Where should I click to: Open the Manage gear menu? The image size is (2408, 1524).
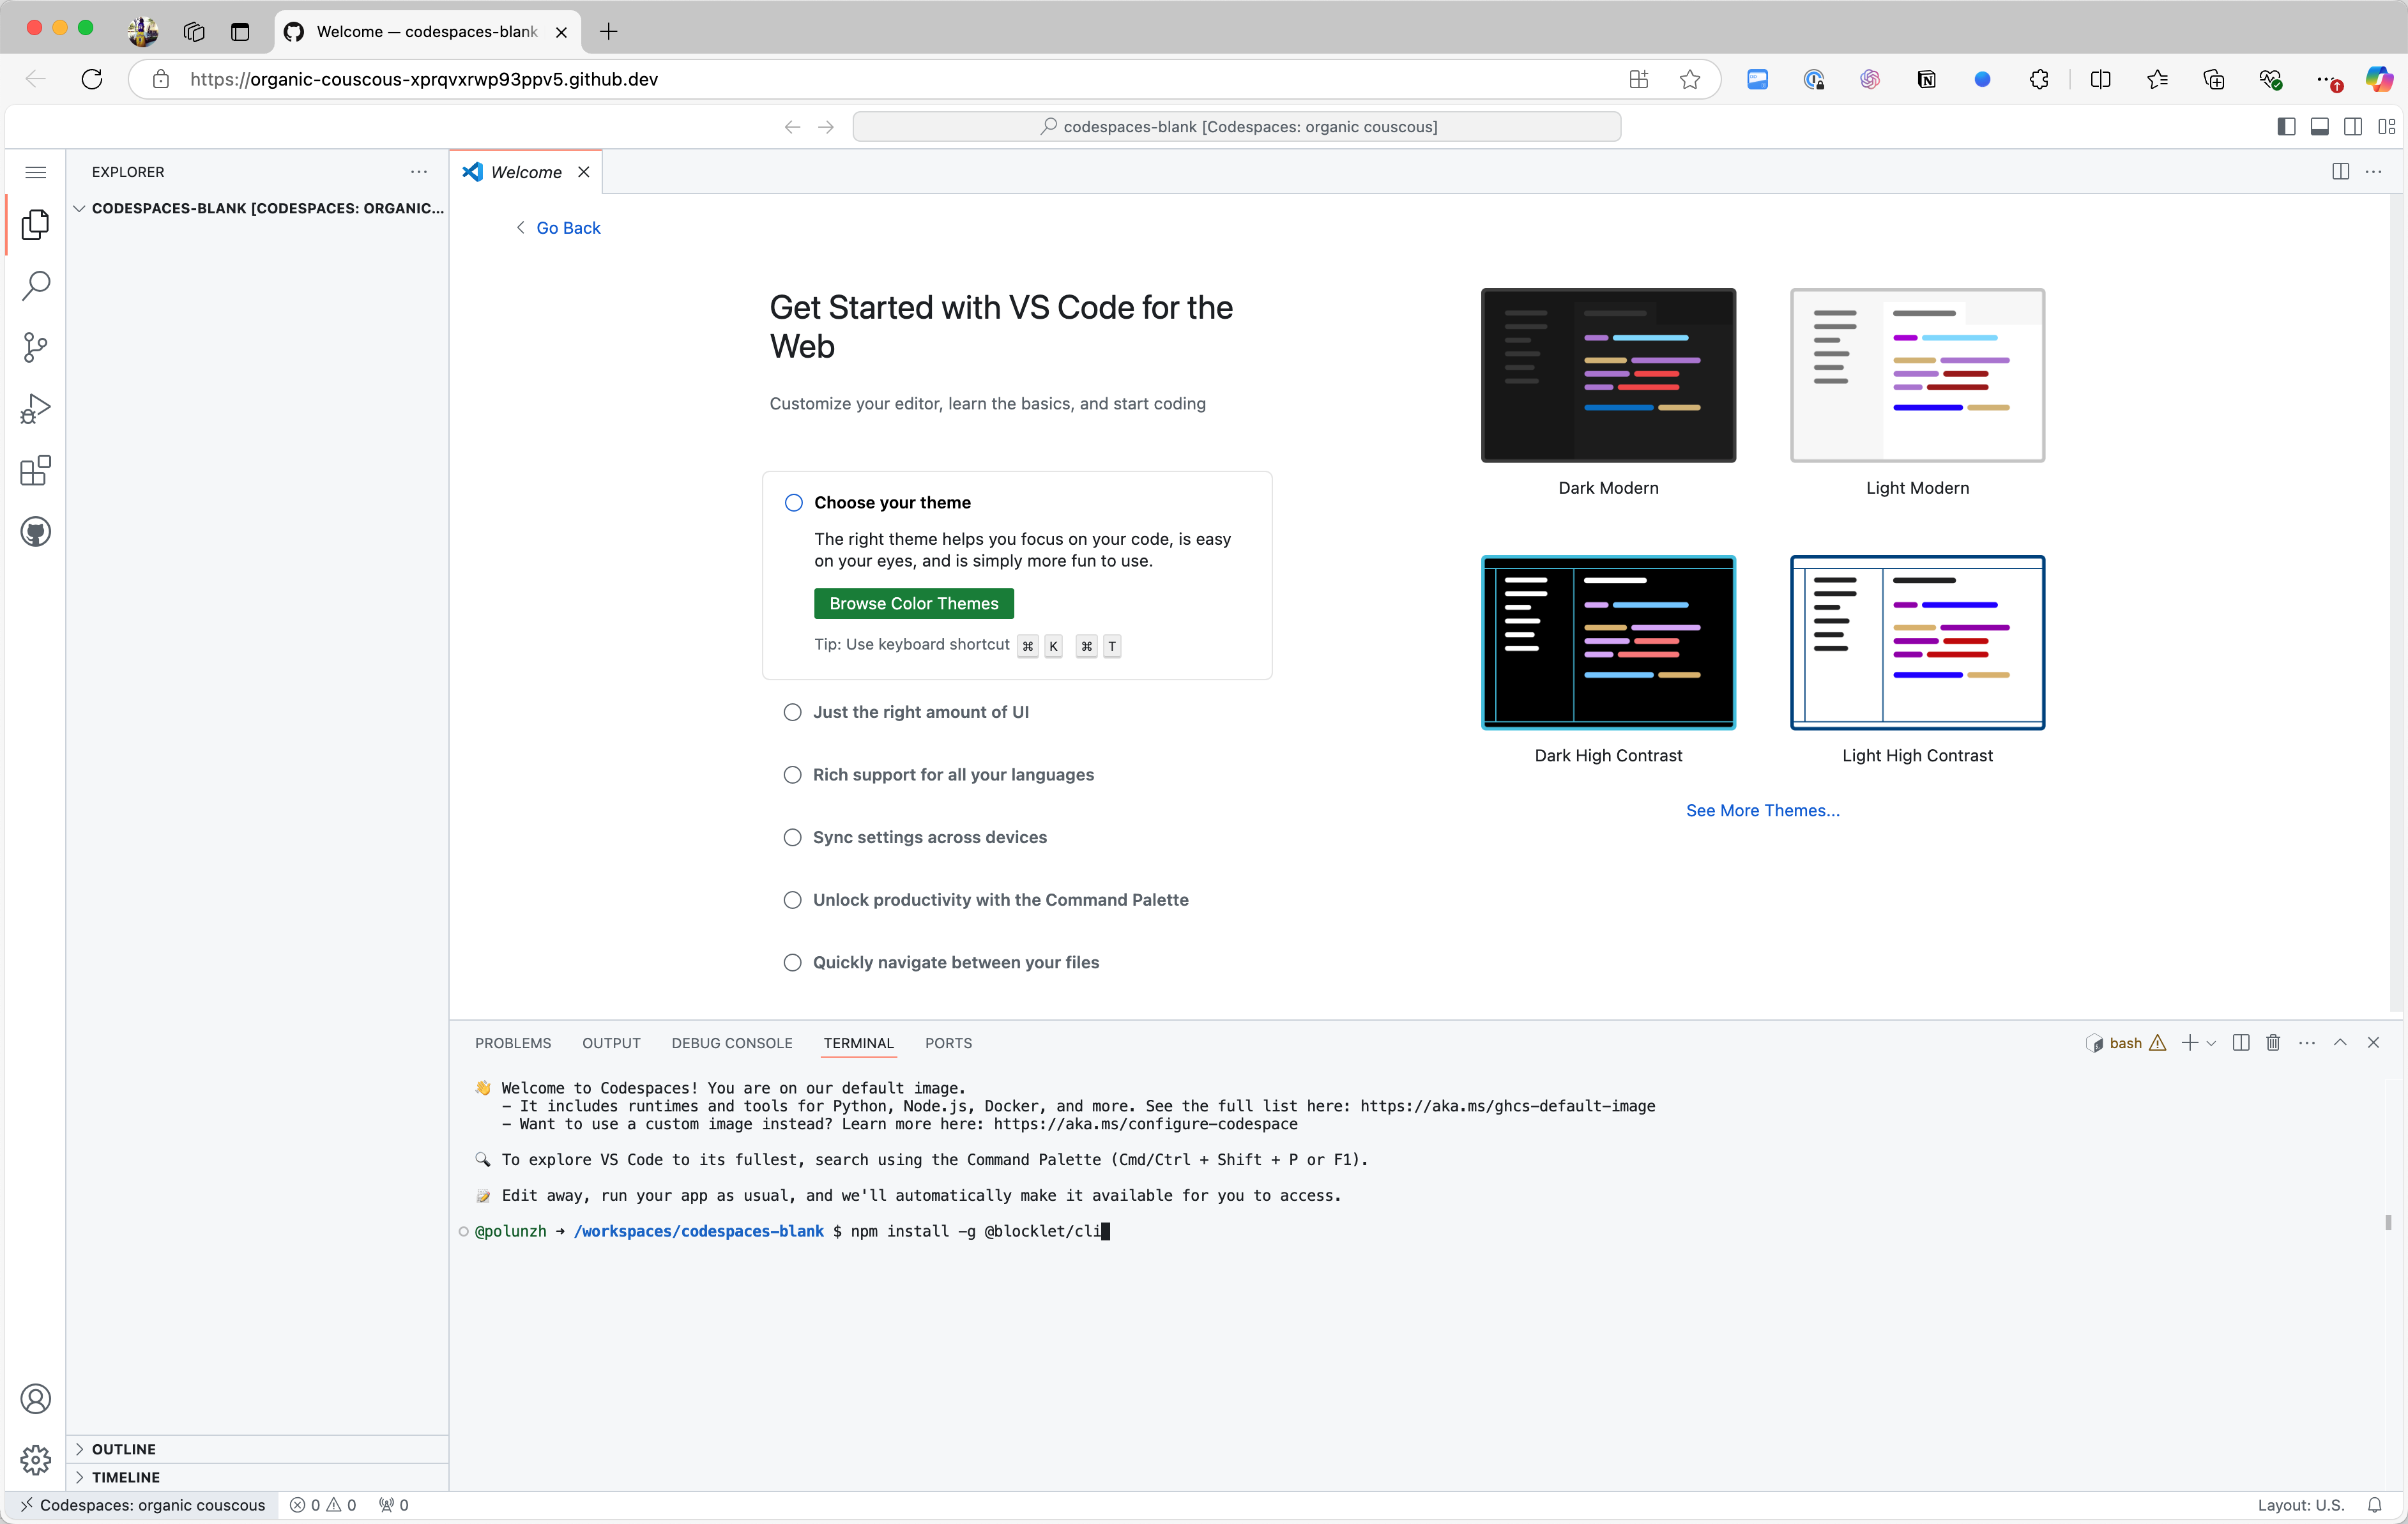pos(36,1459)
